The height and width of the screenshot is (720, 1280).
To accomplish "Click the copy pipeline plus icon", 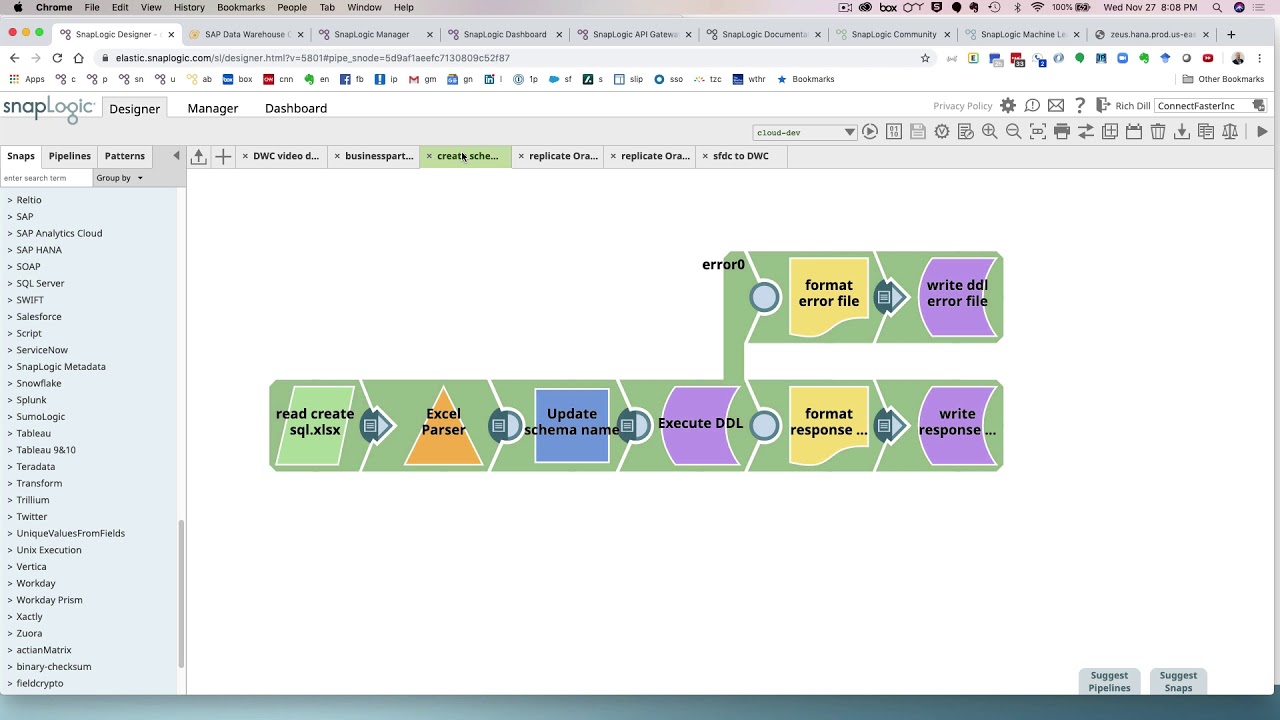I will [1110, 132].
